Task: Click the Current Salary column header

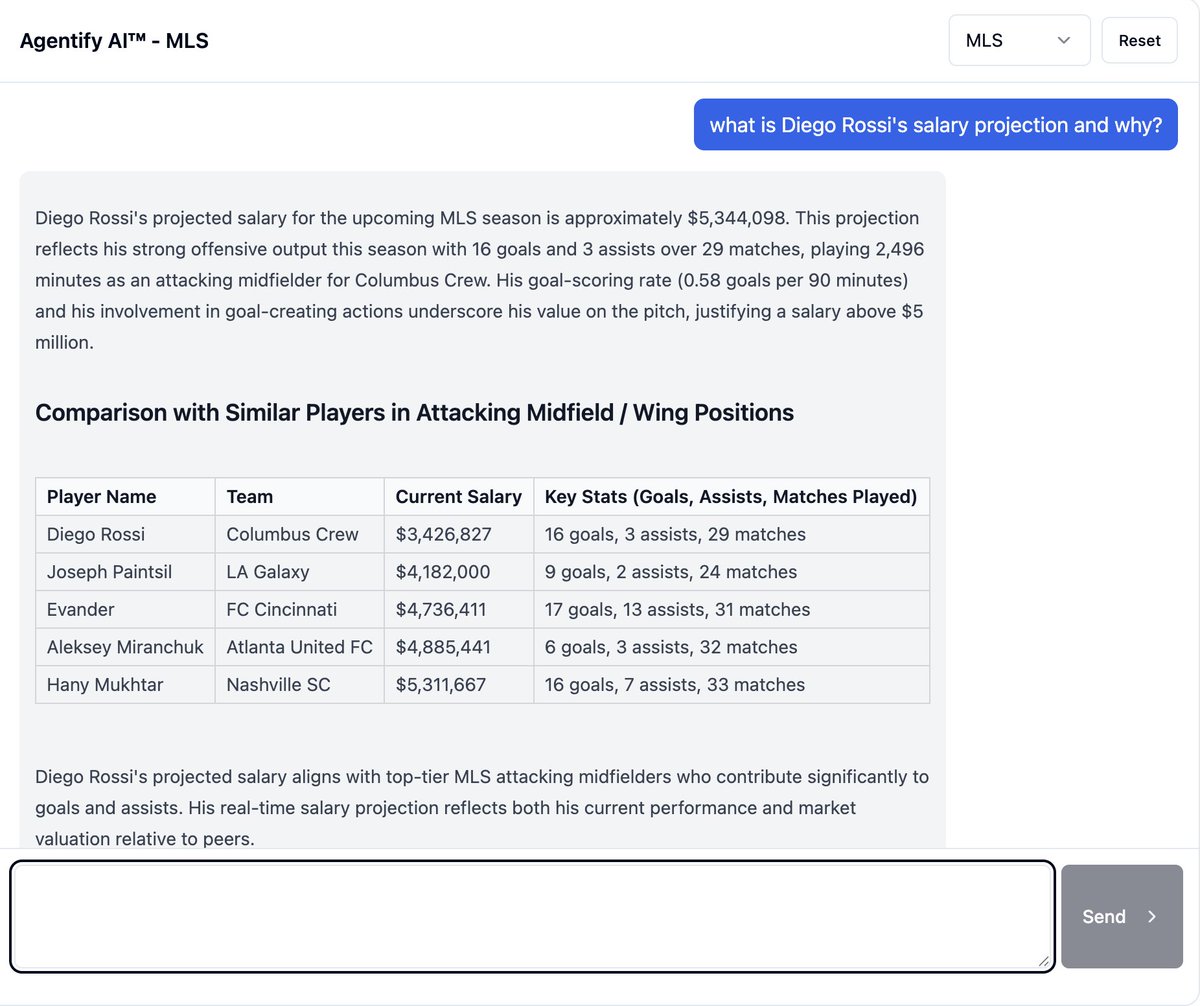Action: (x=458, y=496)
